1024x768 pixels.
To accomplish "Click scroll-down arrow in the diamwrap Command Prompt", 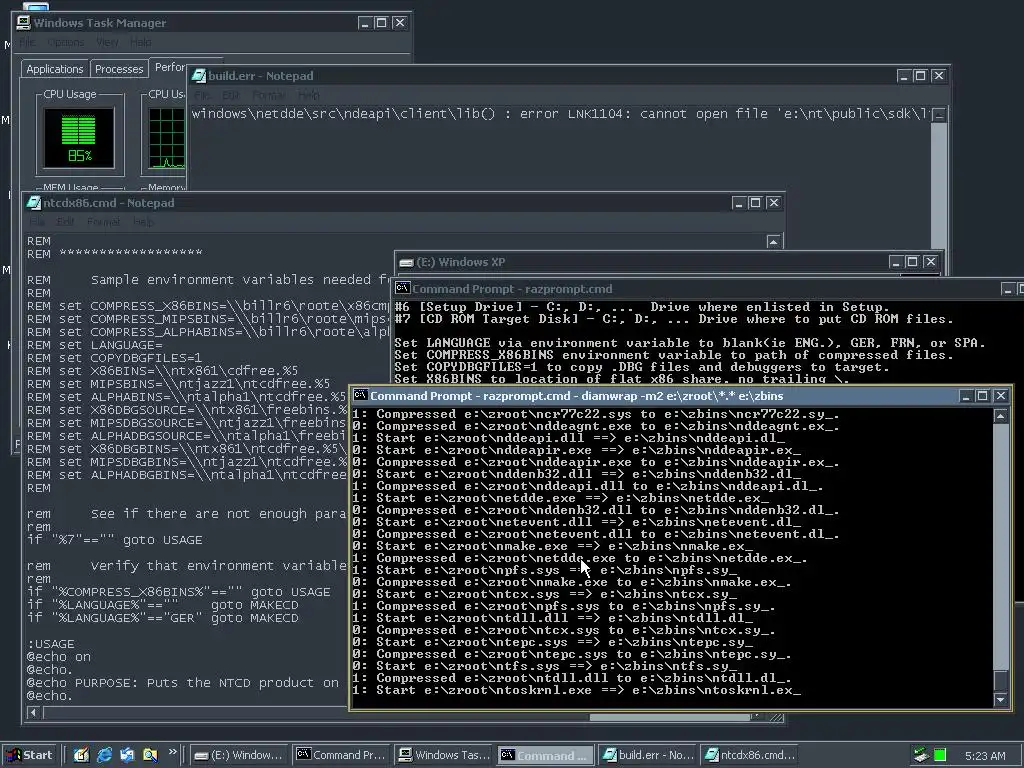I will (x=1000, y=699).
